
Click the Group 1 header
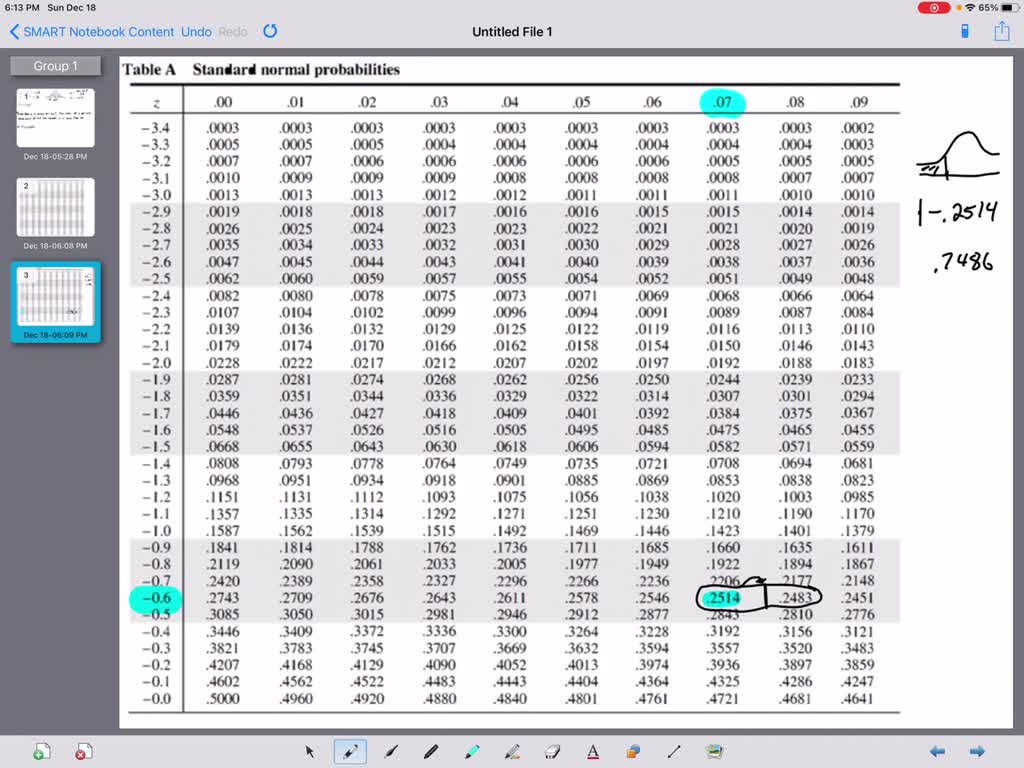pyautogui.click(x=56, y=66)
